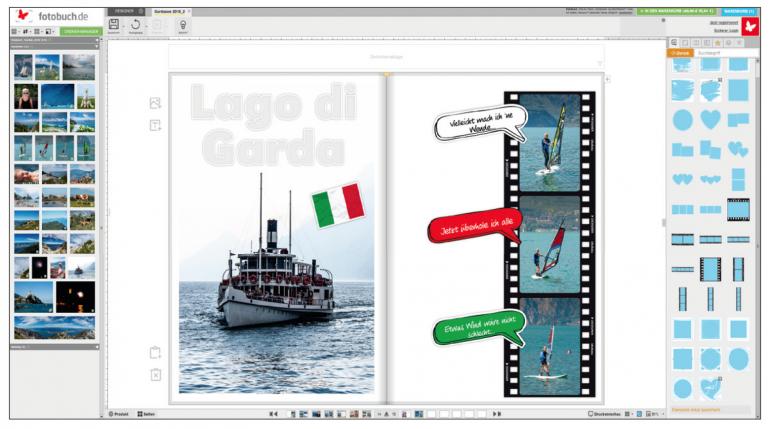Viewport: 770px width, 429px height.
Task: Select the Lago di Garda title text
Action: 273,125
